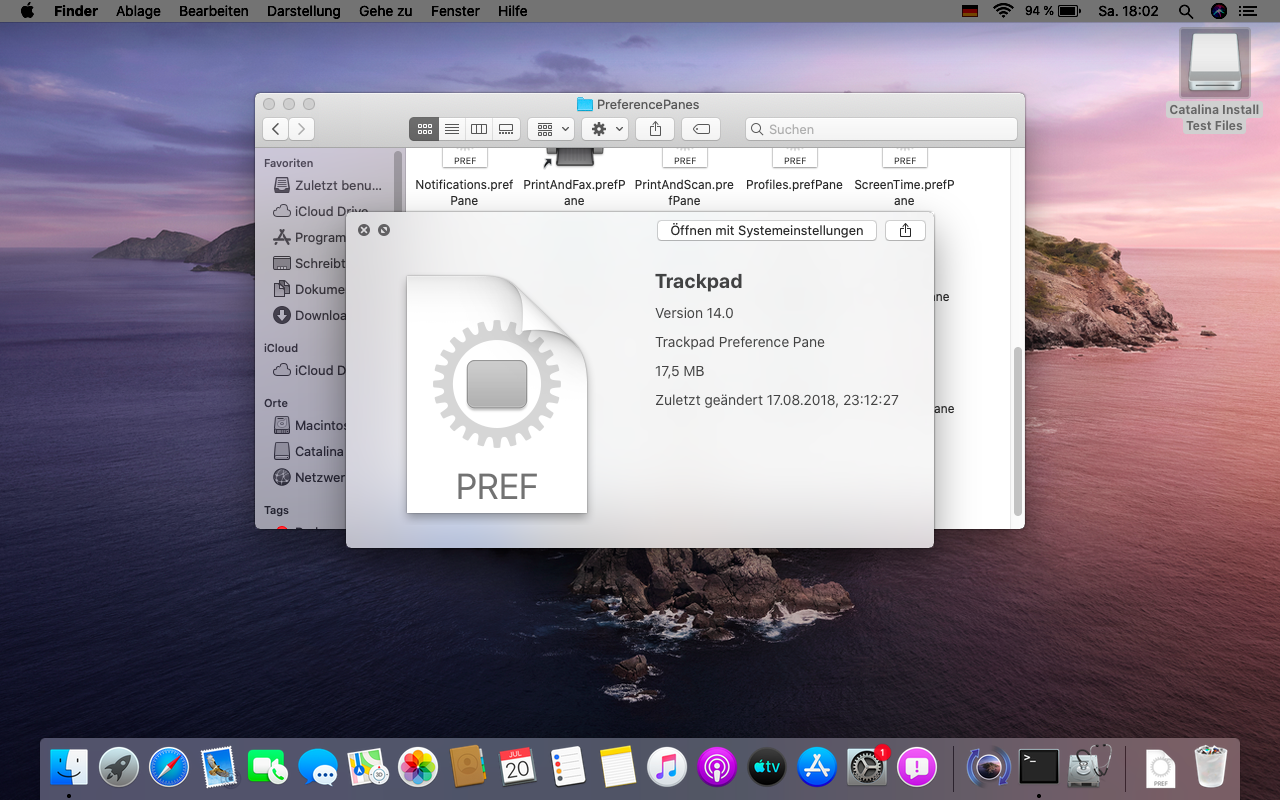This screenshot has width=1280, height=800.
Task: Select ScreenTime.prefPane file
Action: click(904, 176)
